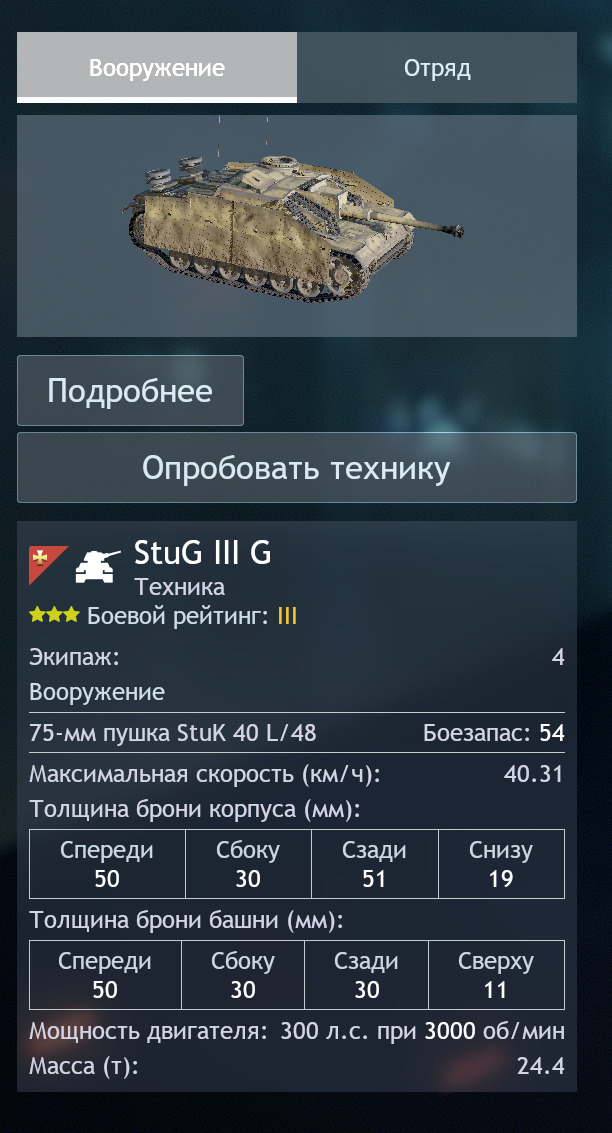
Task: Click Опробовать технику button
Action: pos(297,468)
